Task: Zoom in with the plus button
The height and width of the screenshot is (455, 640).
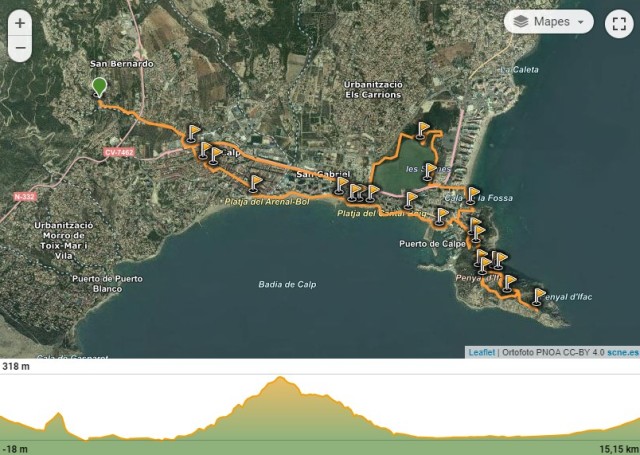Action: 20,23
